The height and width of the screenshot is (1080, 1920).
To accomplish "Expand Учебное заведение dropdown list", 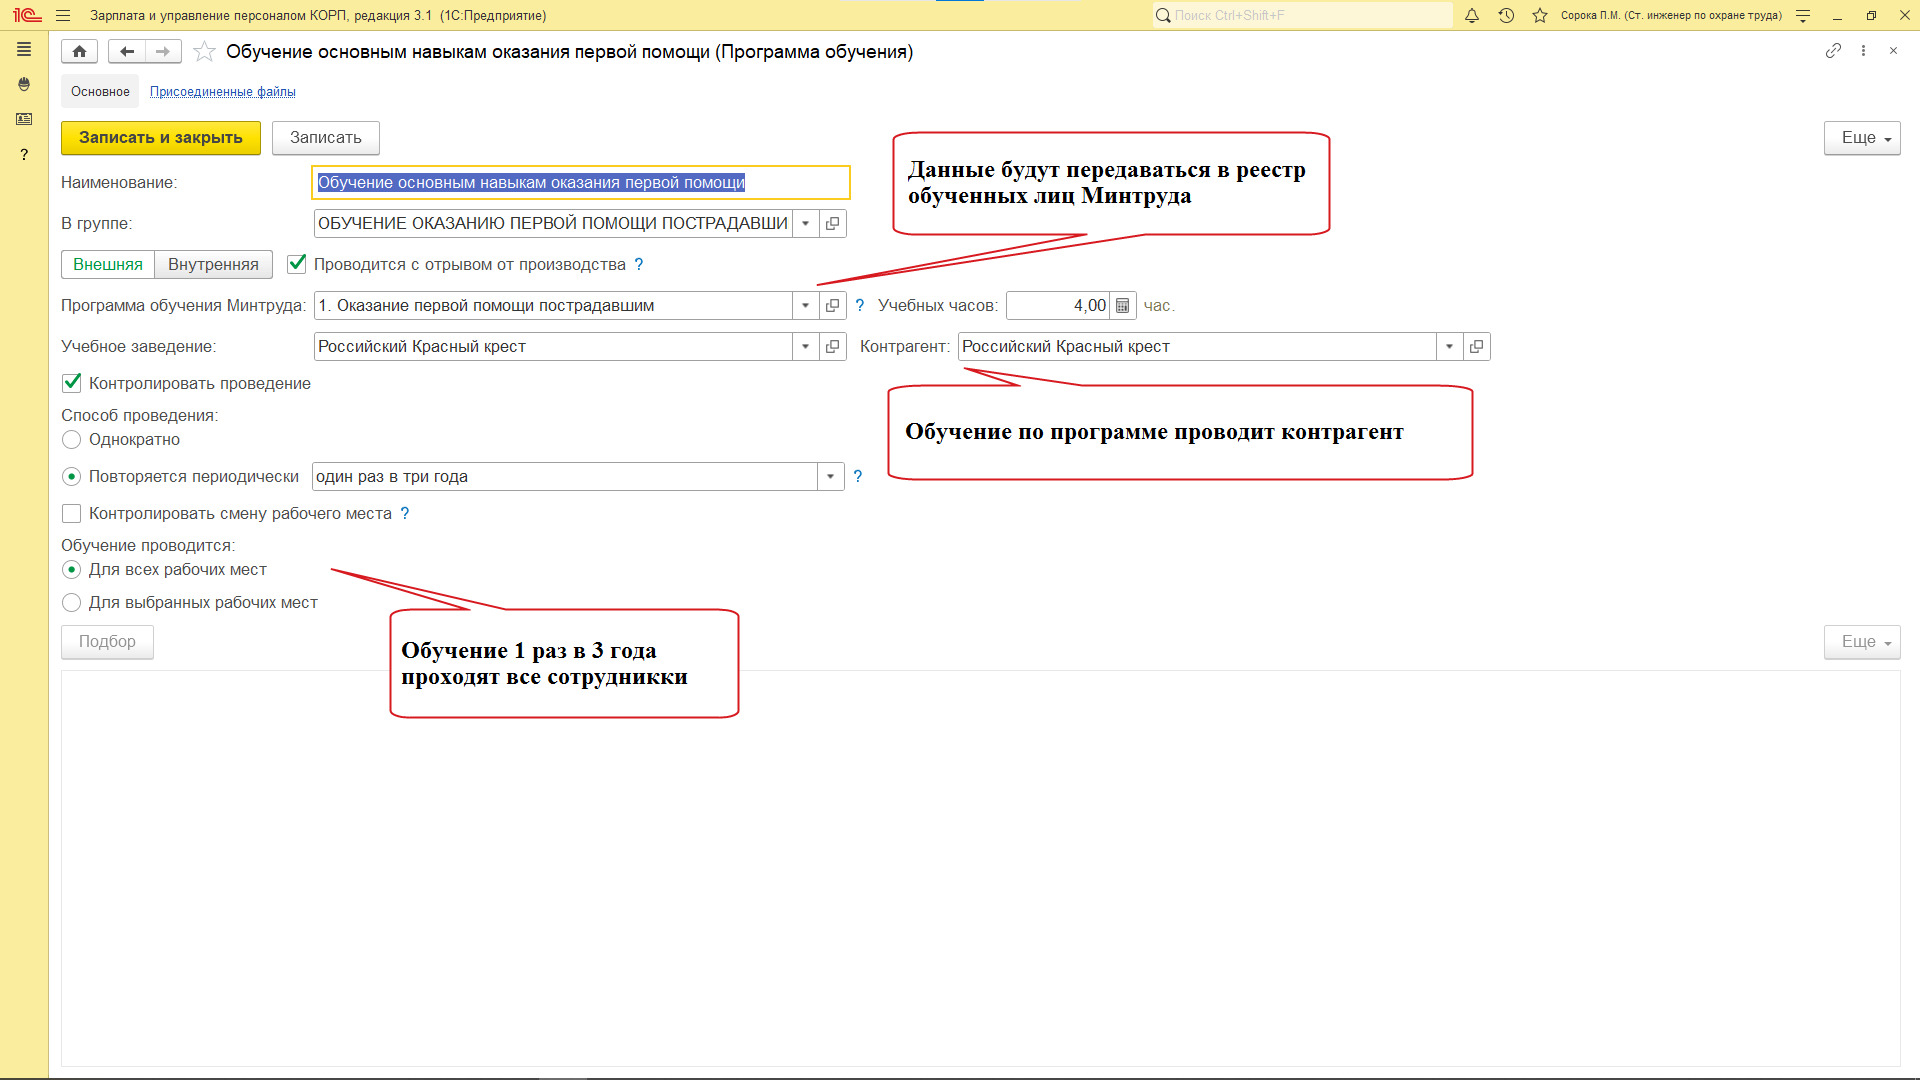I will (x=805, y=347).
